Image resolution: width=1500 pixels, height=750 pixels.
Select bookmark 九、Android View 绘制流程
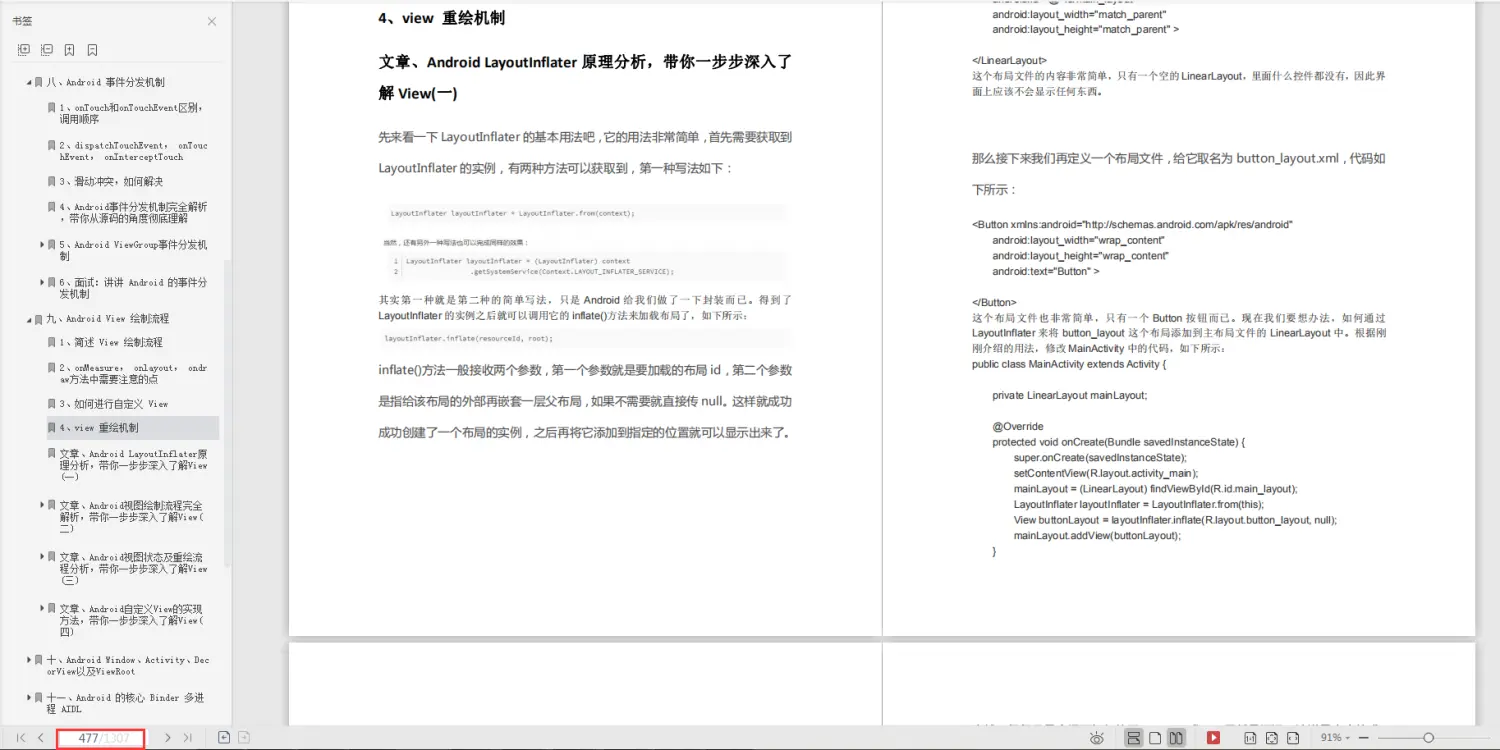coord(107,319)
